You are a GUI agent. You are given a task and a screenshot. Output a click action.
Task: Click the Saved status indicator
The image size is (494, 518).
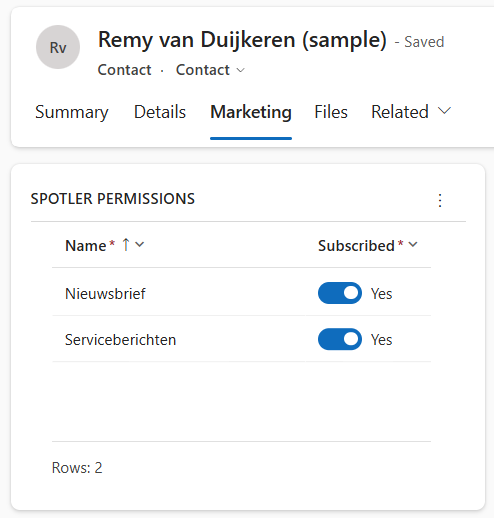[424, 42]
